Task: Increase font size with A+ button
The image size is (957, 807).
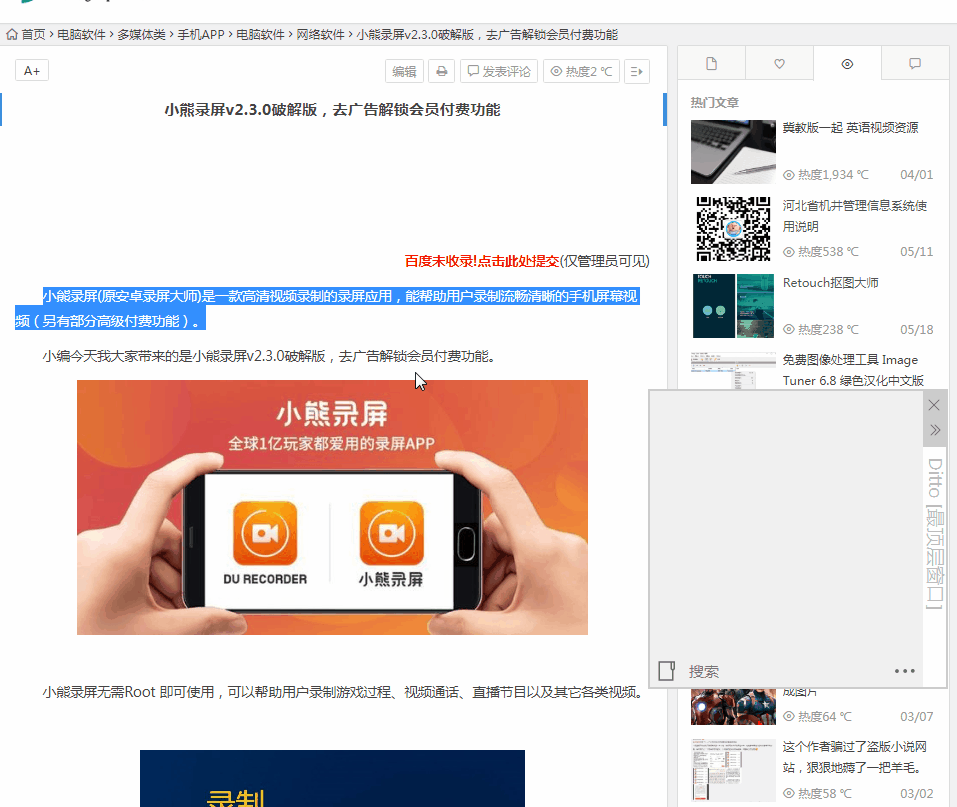Action: pyautogui.click(x=32, y=71)
